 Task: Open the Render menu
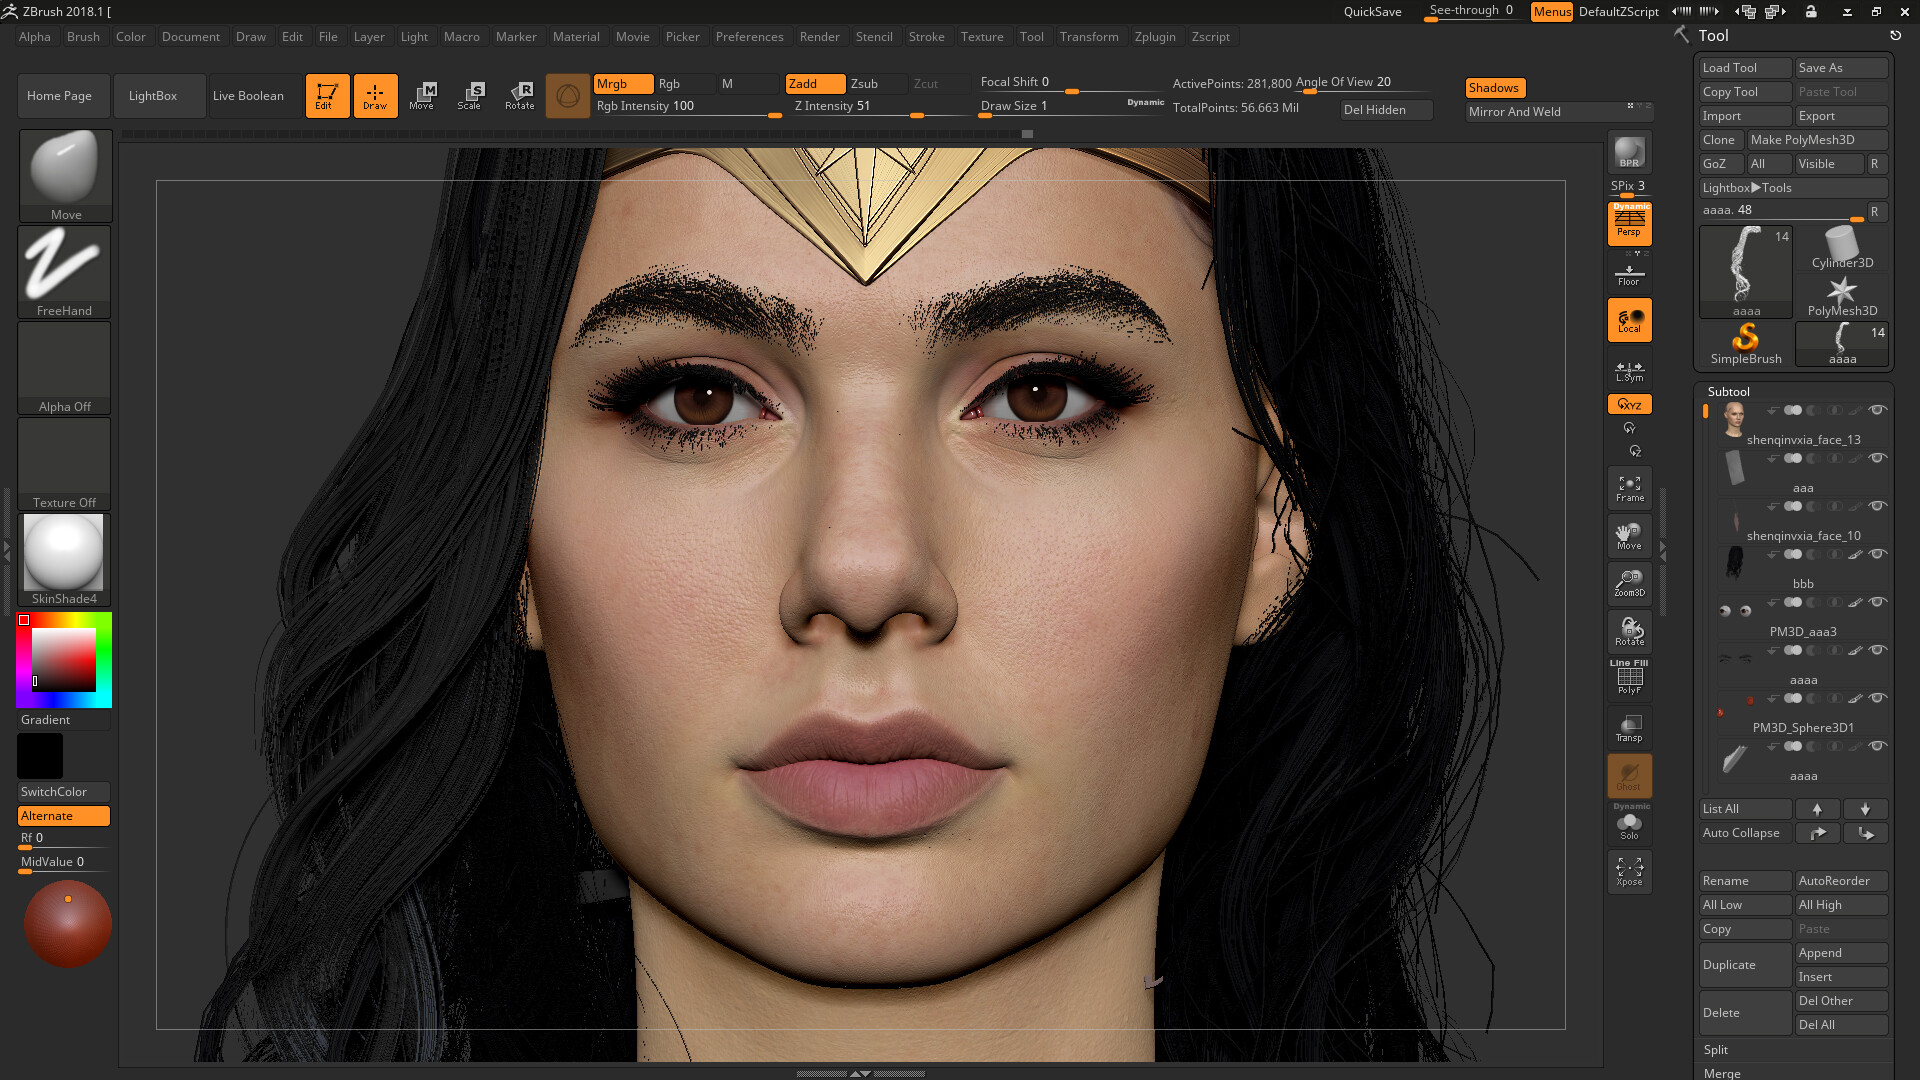[819, 37]
